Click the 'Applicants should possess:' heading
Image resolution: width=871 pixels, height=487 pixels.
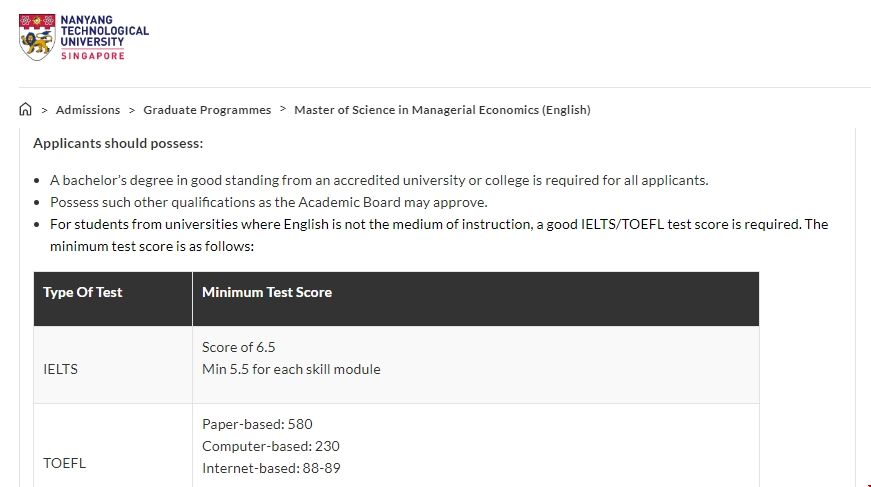point(118,143)
